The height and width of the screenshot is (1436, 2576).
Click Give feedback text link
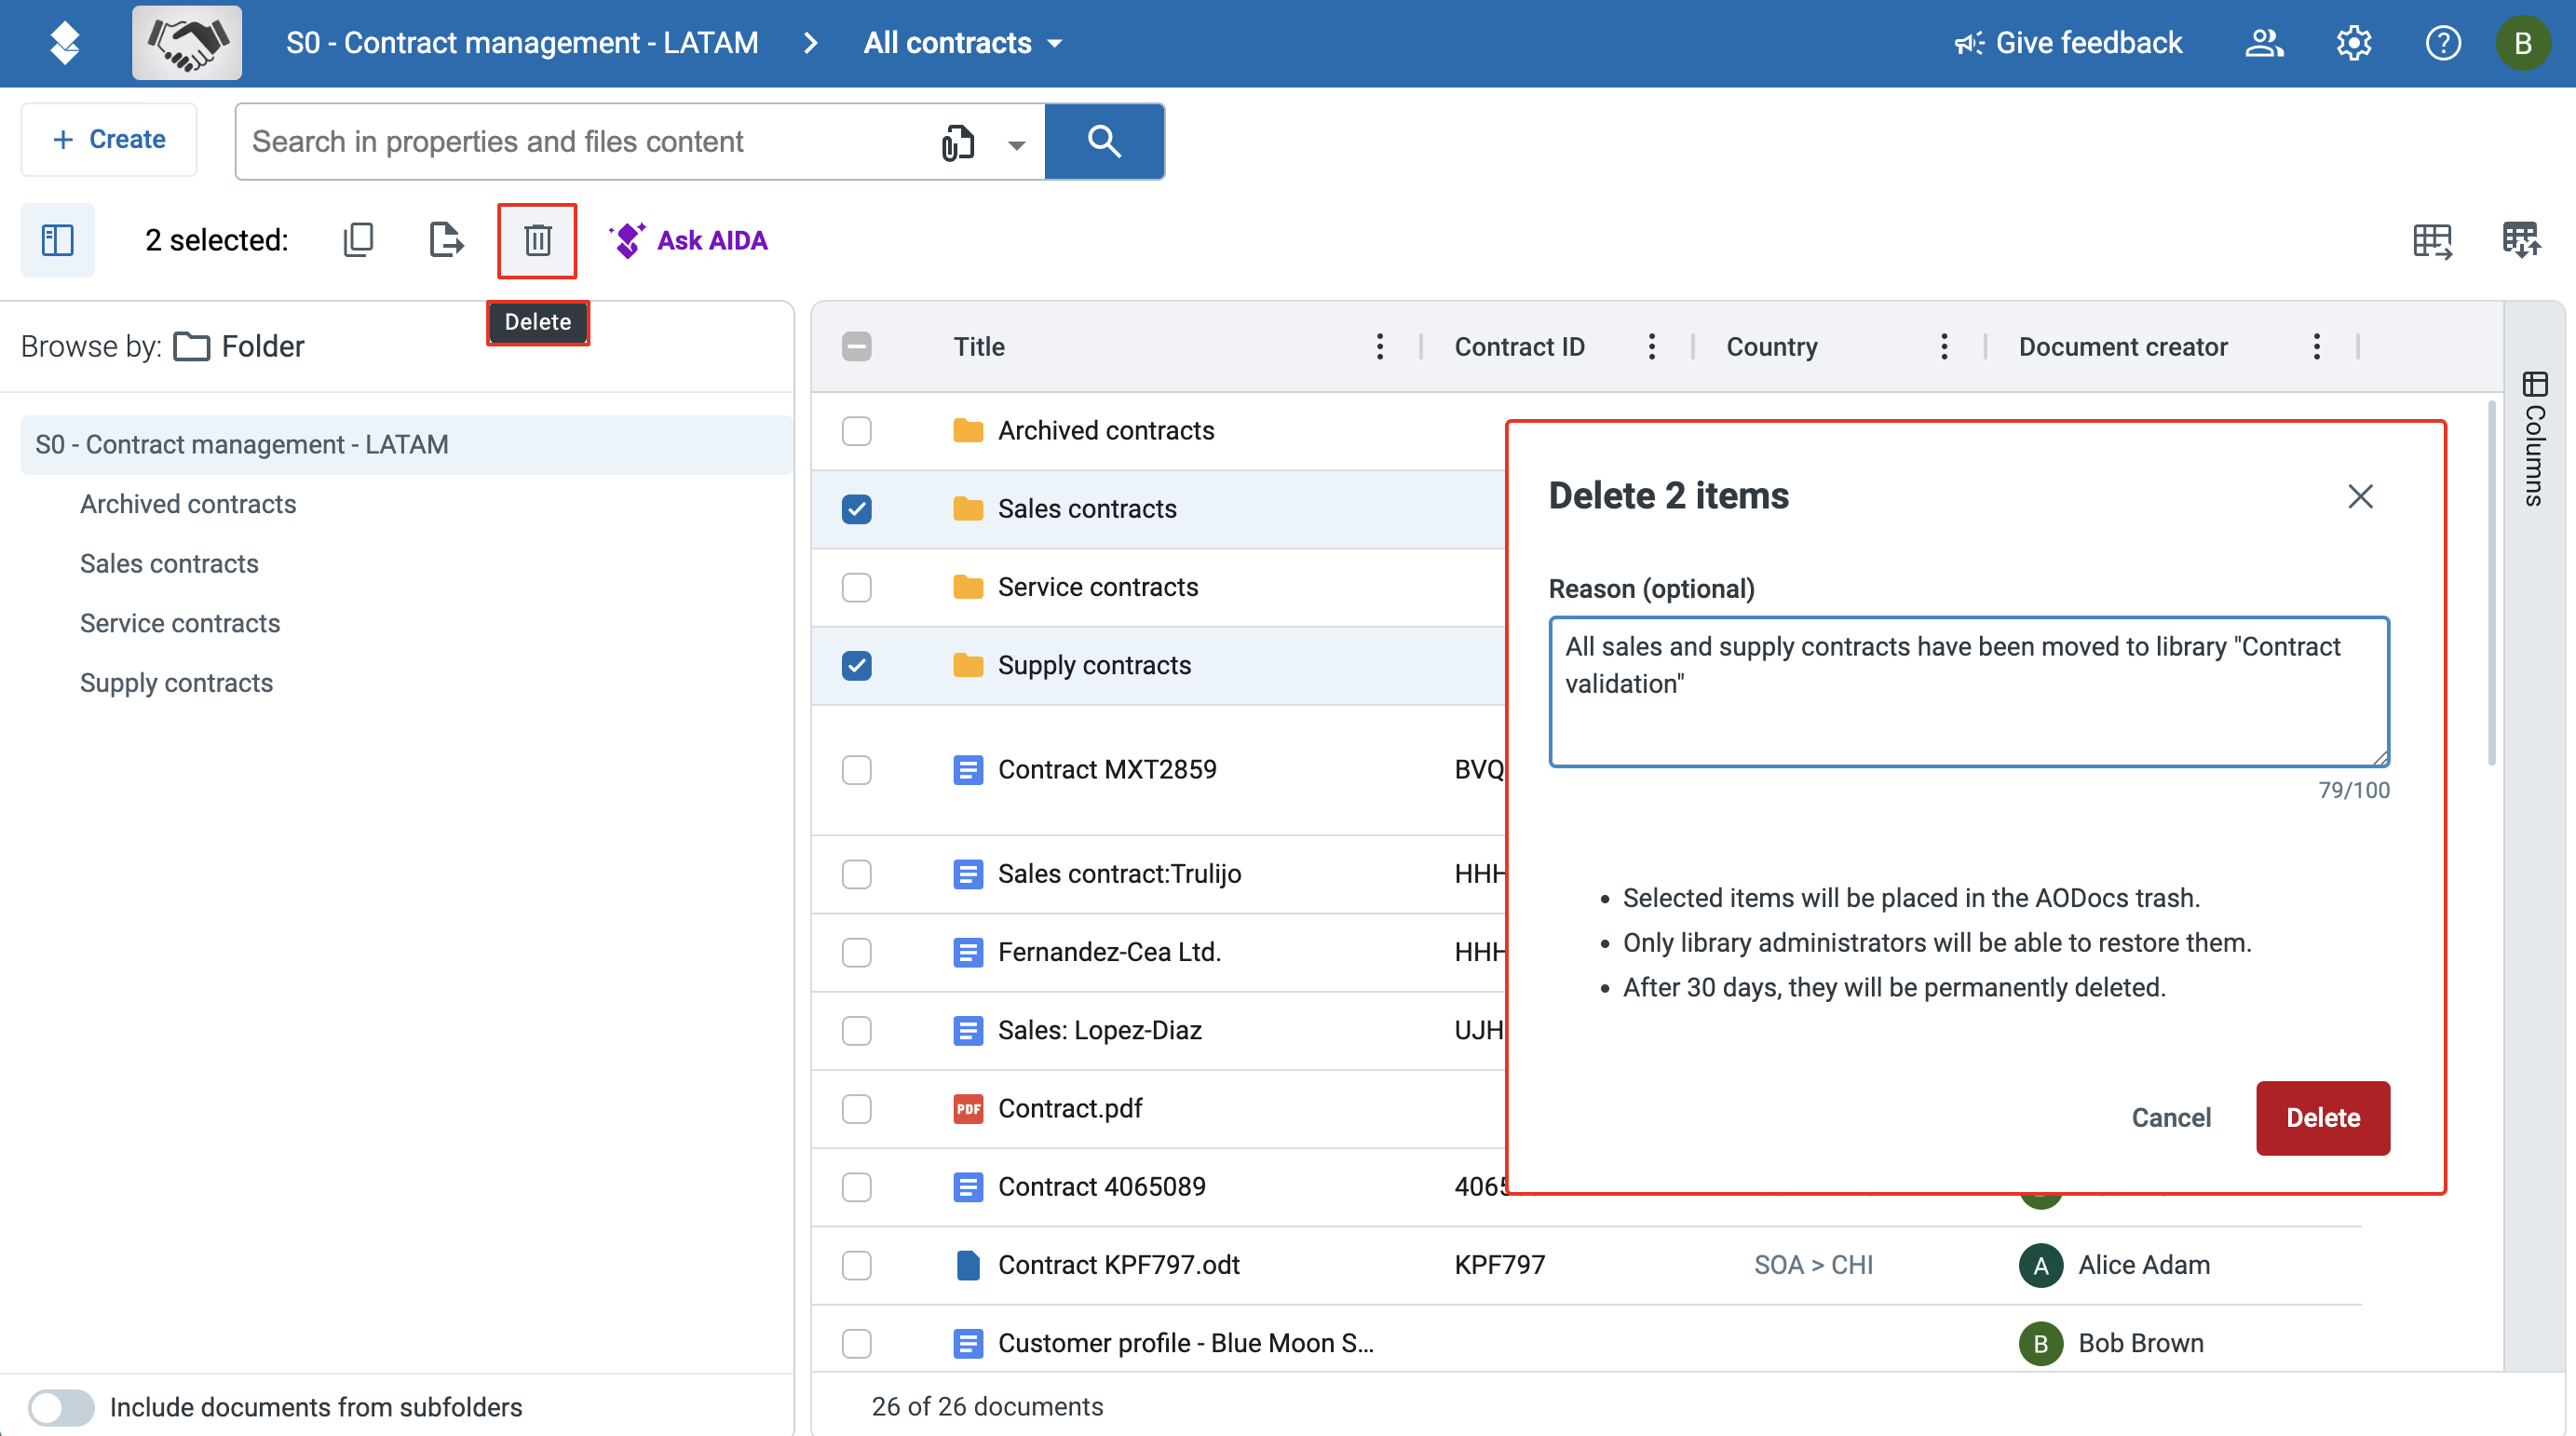click(2088, 43)
